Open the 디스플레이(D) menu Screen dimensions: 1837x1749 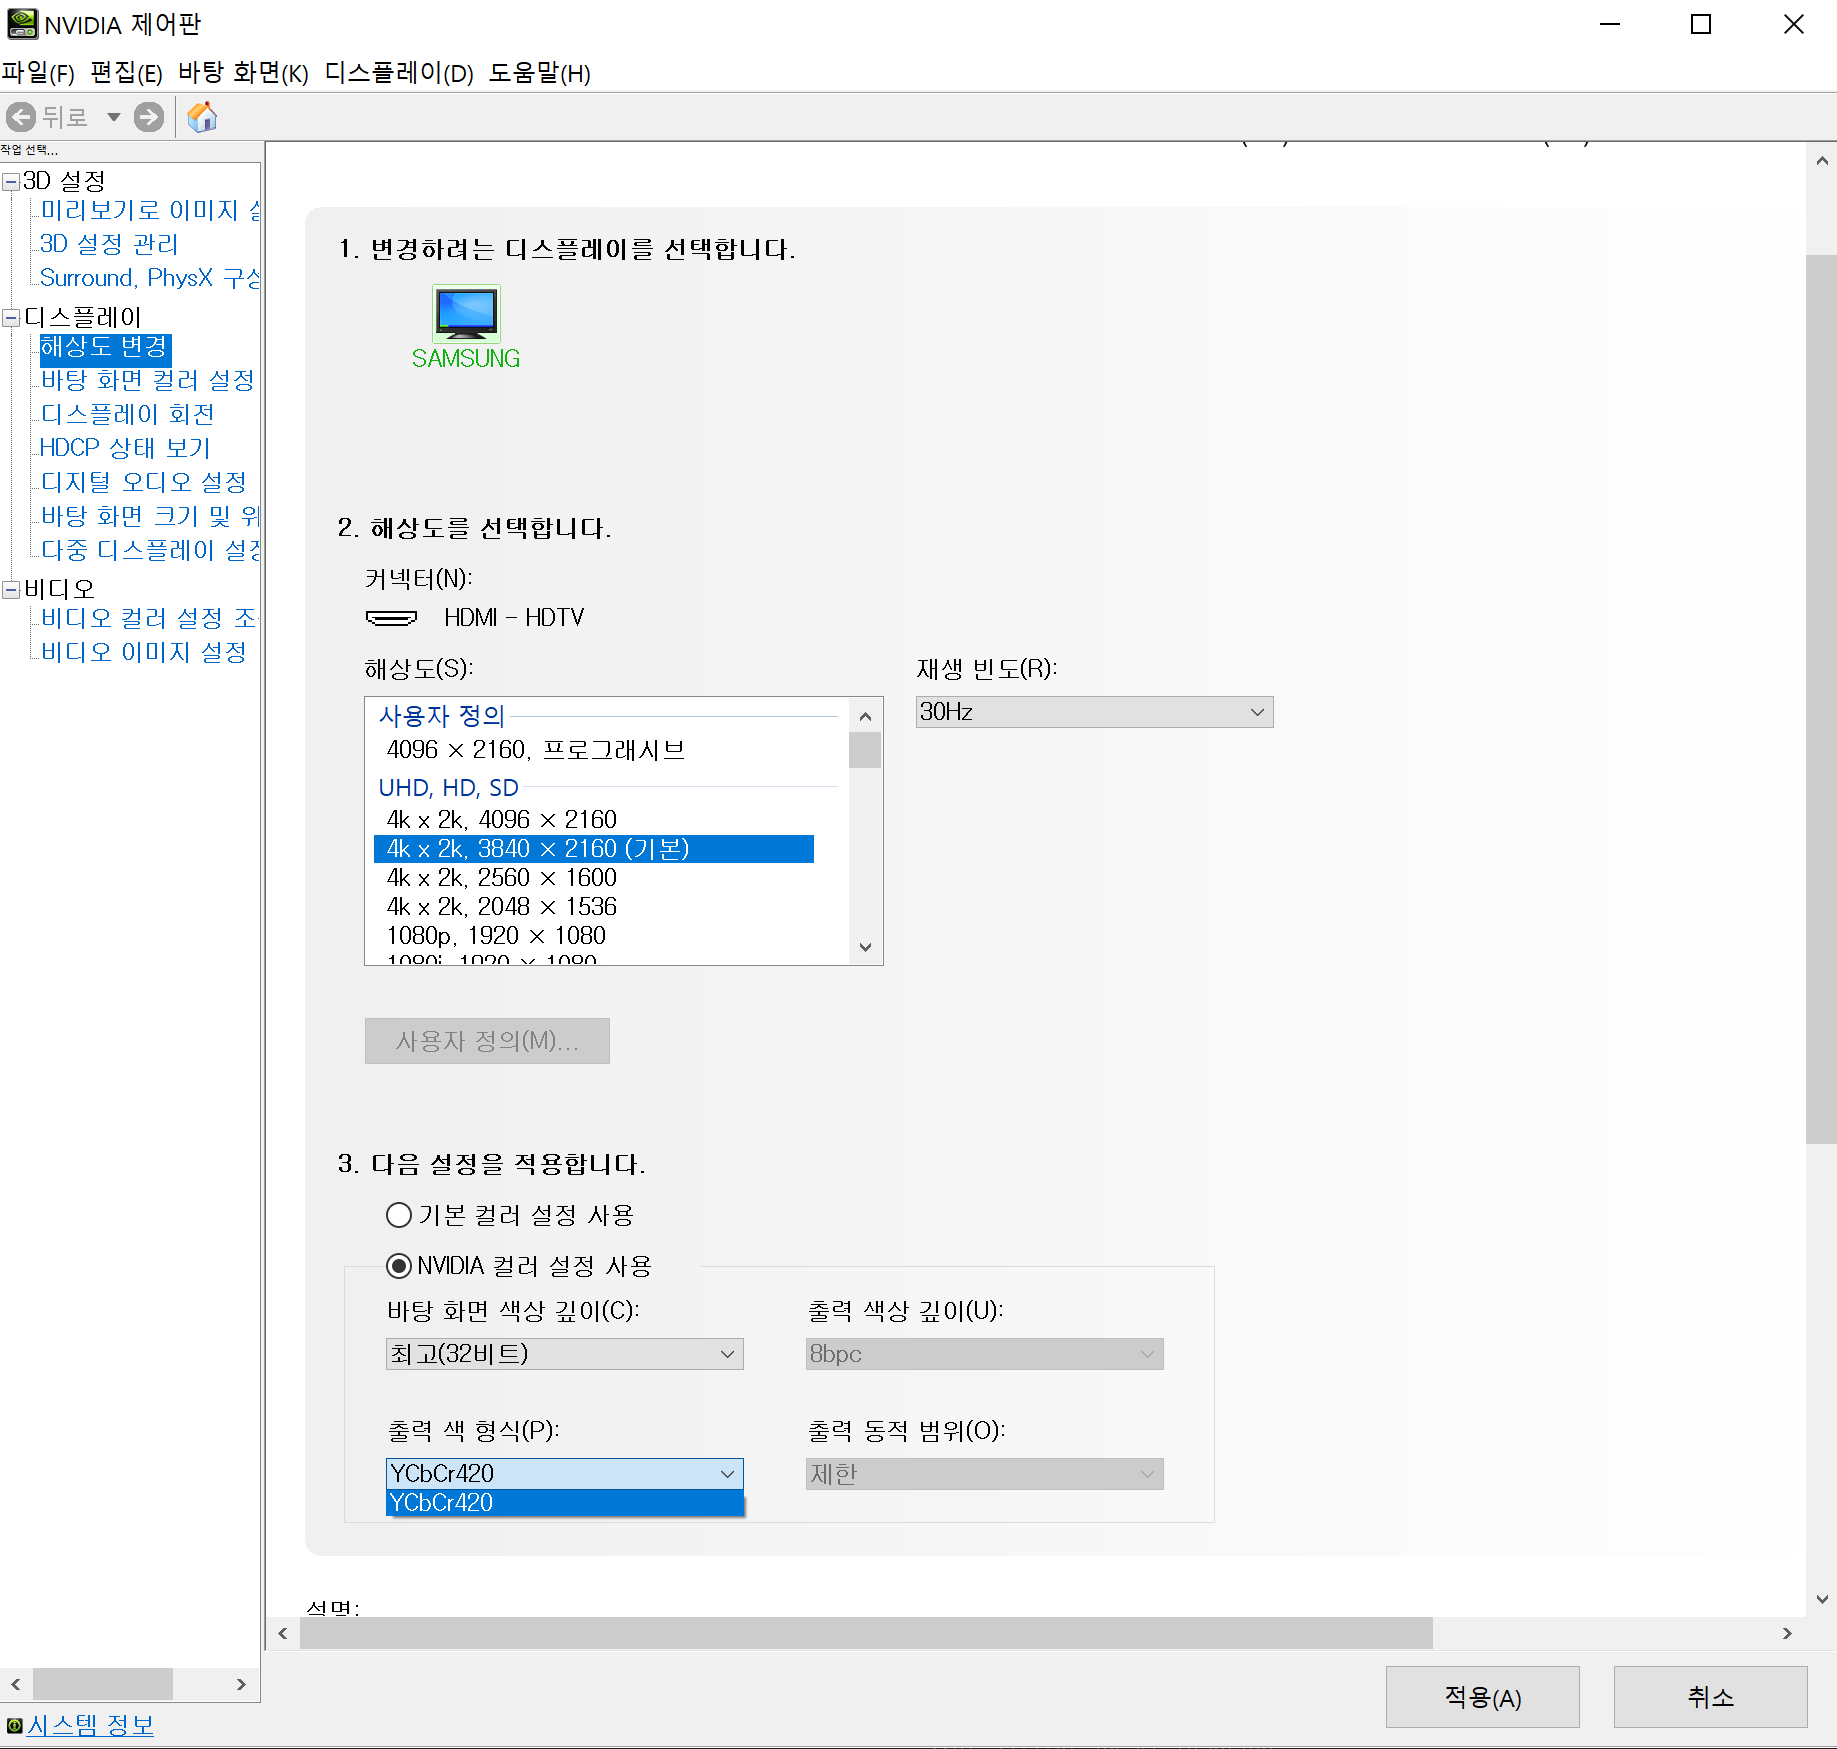tap(399, 73)
